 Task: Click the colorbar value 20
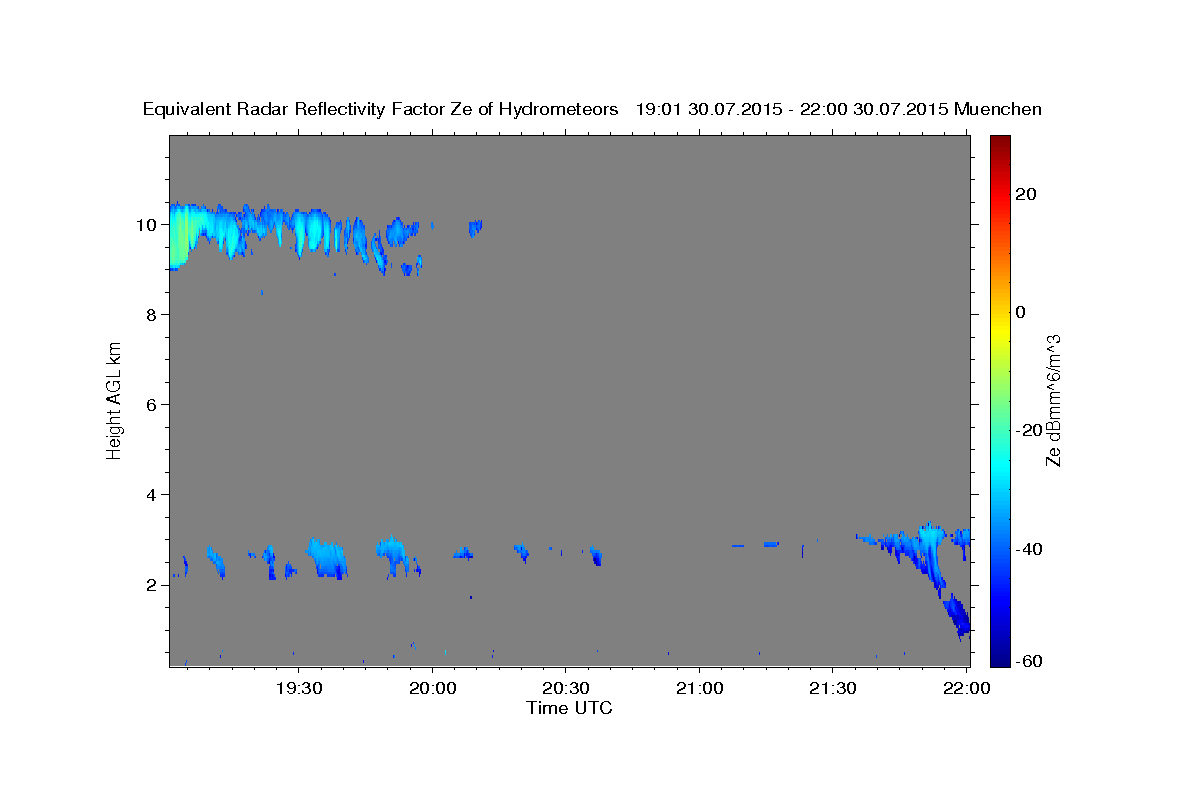1025,194
